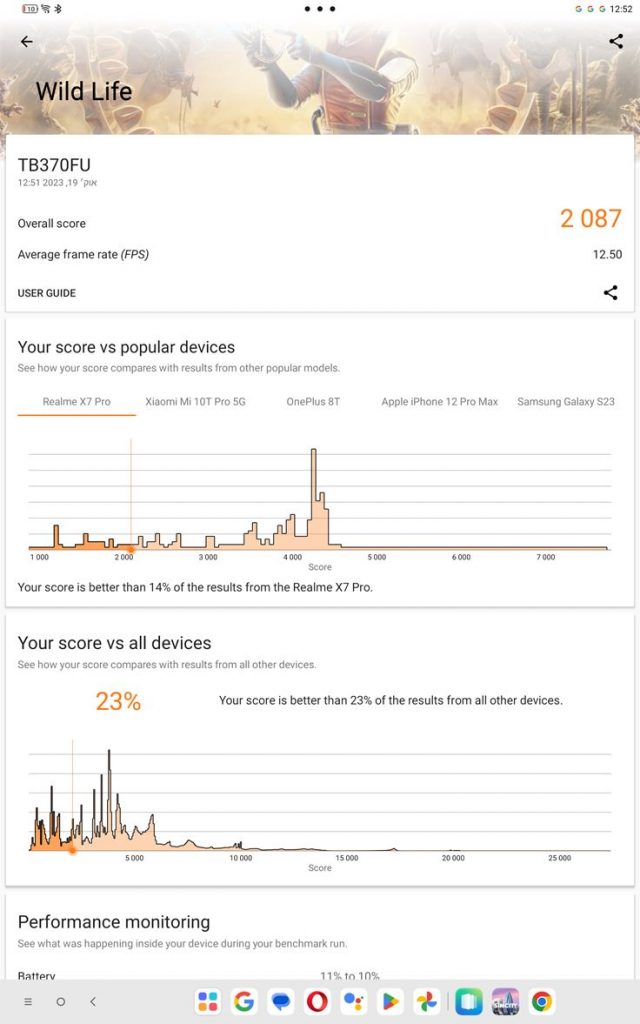Viewport: 640px width, 1024px height.
Task: Tap the Android home circle button
Action: [x=61, y=1001]
